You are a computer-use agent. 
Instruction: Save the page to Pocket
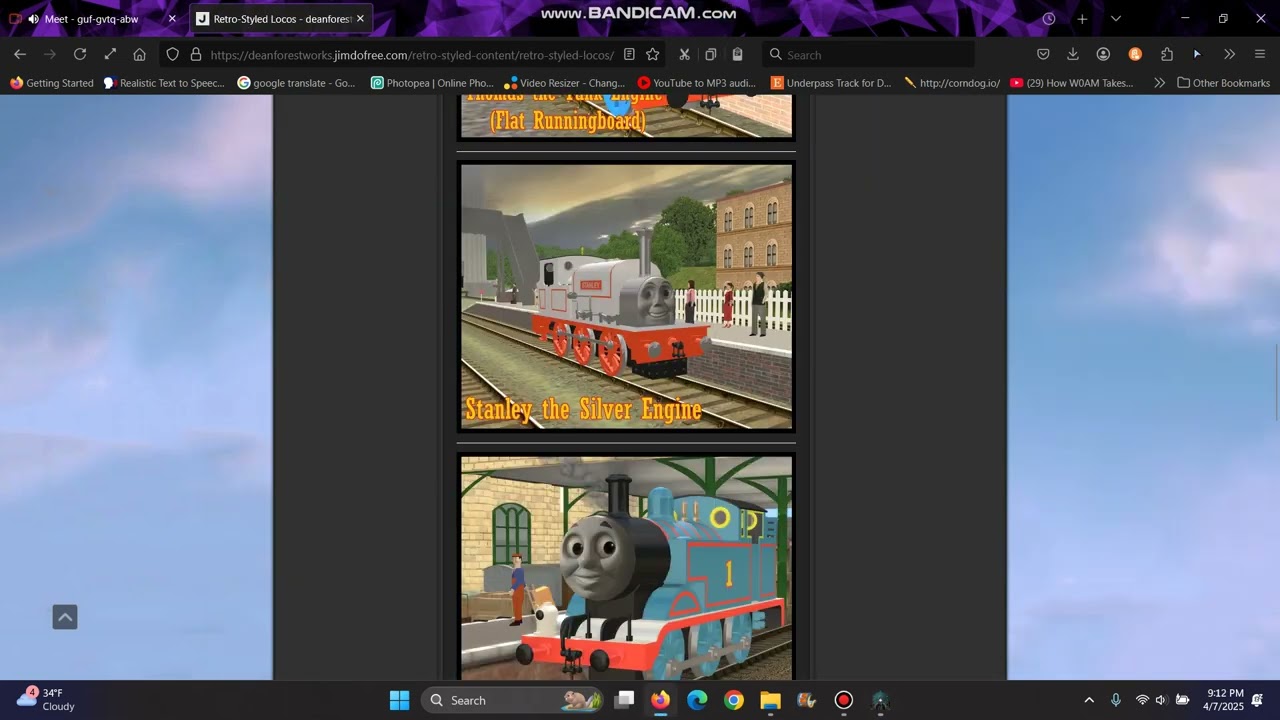(x=1043, y=54)
